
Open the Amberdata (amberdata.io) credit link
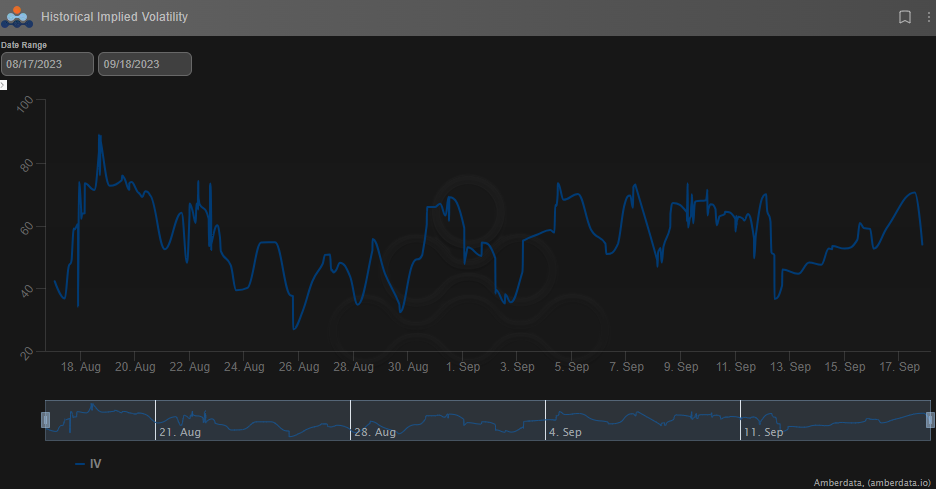872,482
